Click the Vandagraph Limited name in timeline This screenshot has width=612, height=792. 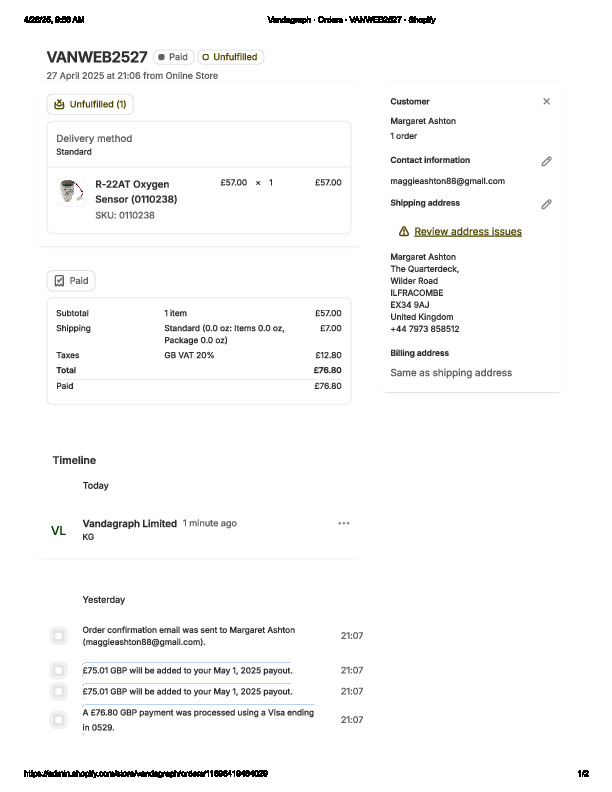coord(129,523)
